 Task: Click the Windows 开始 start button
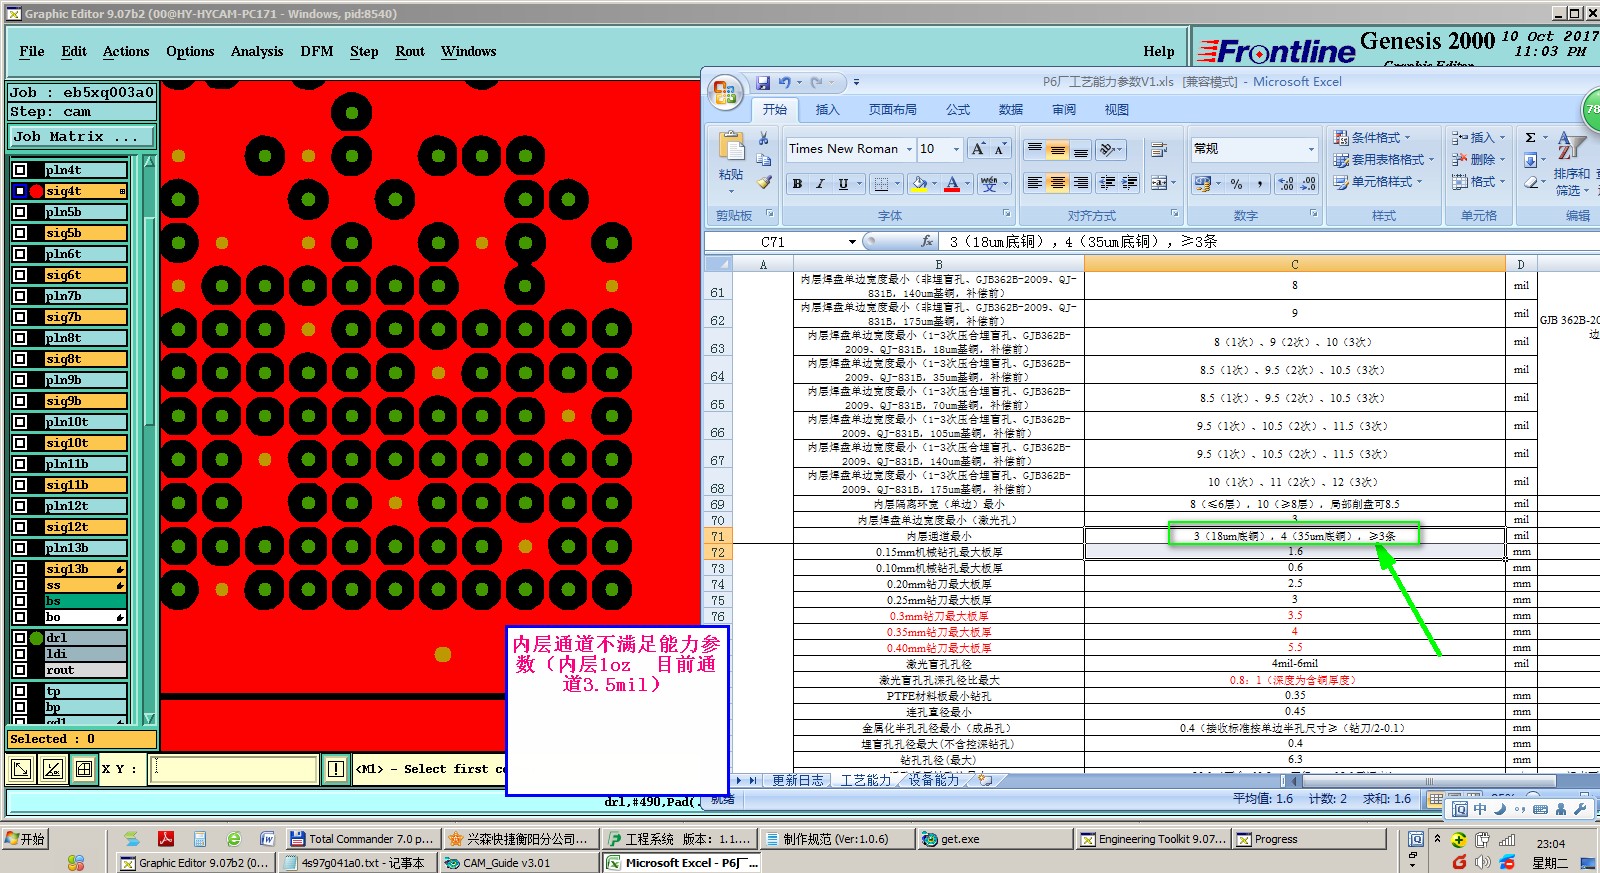click(x=26, y=839)
